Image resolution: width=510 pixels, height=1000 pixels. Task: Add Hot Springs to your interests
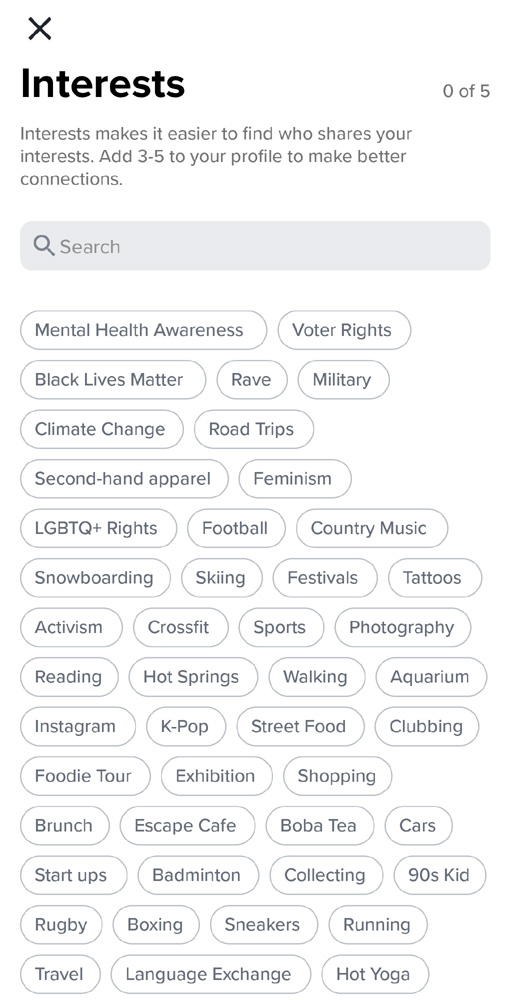point(193,677)
